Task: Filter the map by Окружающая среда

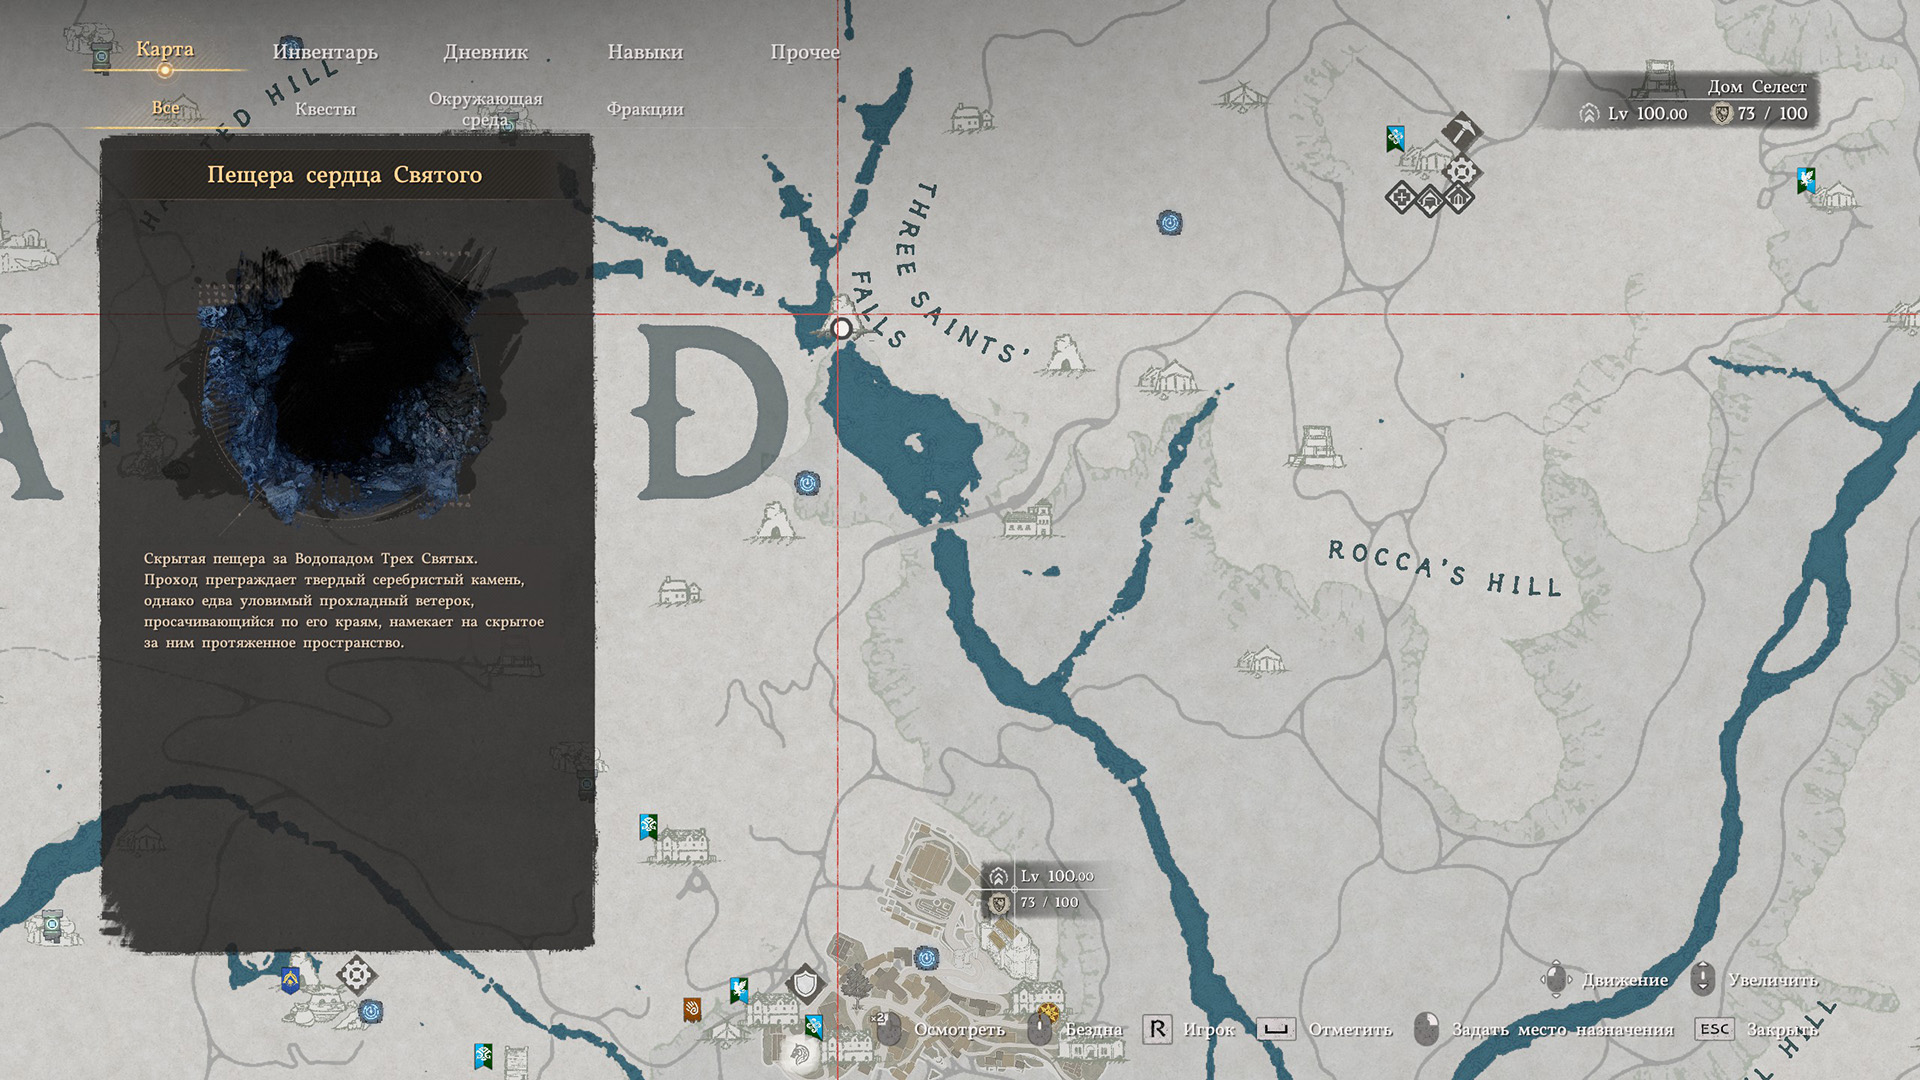Action: [485, 109]
